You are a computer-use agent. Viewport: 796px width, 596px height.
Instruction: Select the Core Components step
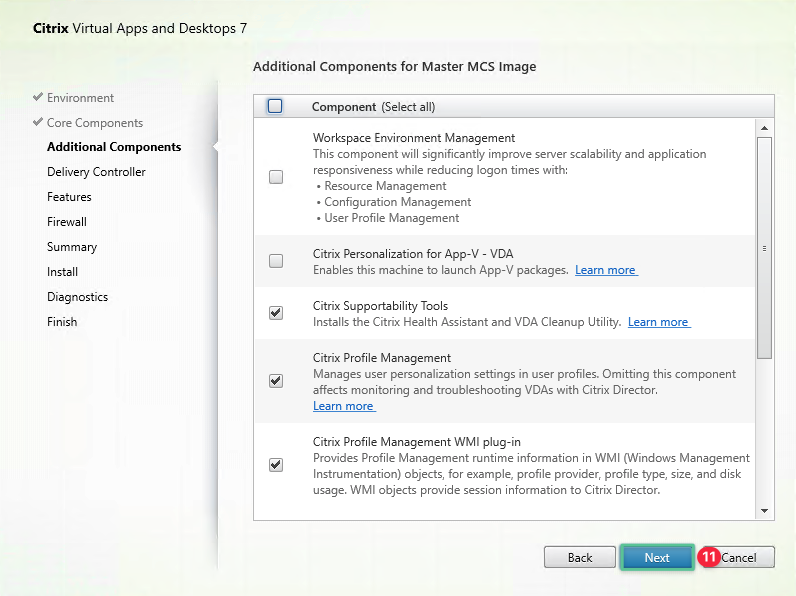click(94, 123)
